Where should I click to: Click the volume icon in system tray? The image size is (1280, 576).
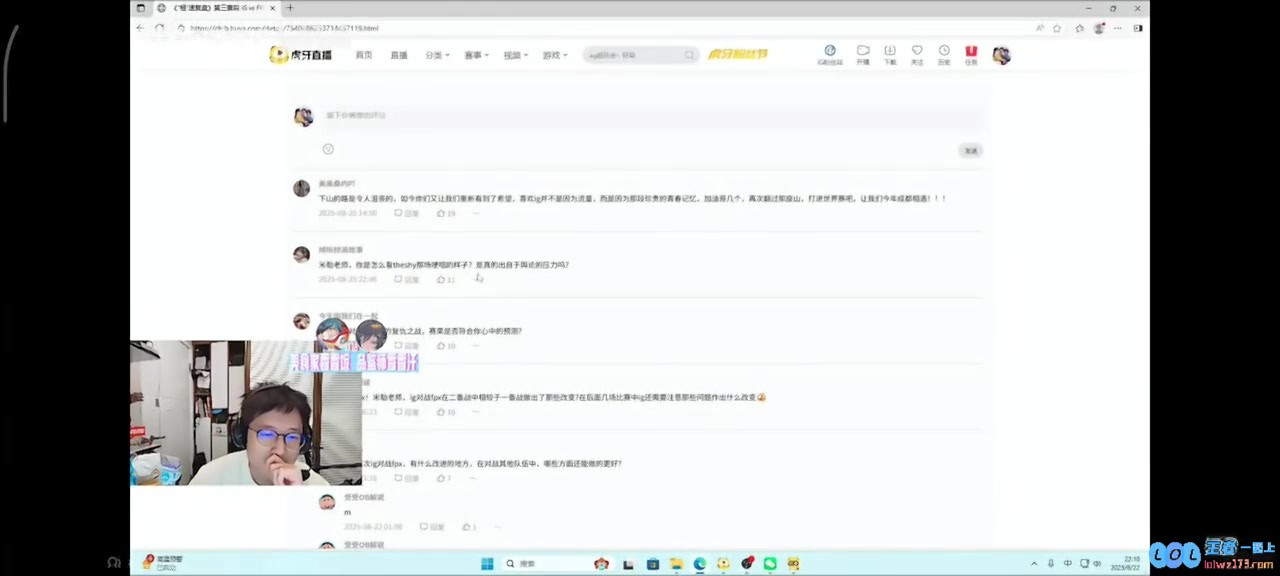[x=1097, y=564]
